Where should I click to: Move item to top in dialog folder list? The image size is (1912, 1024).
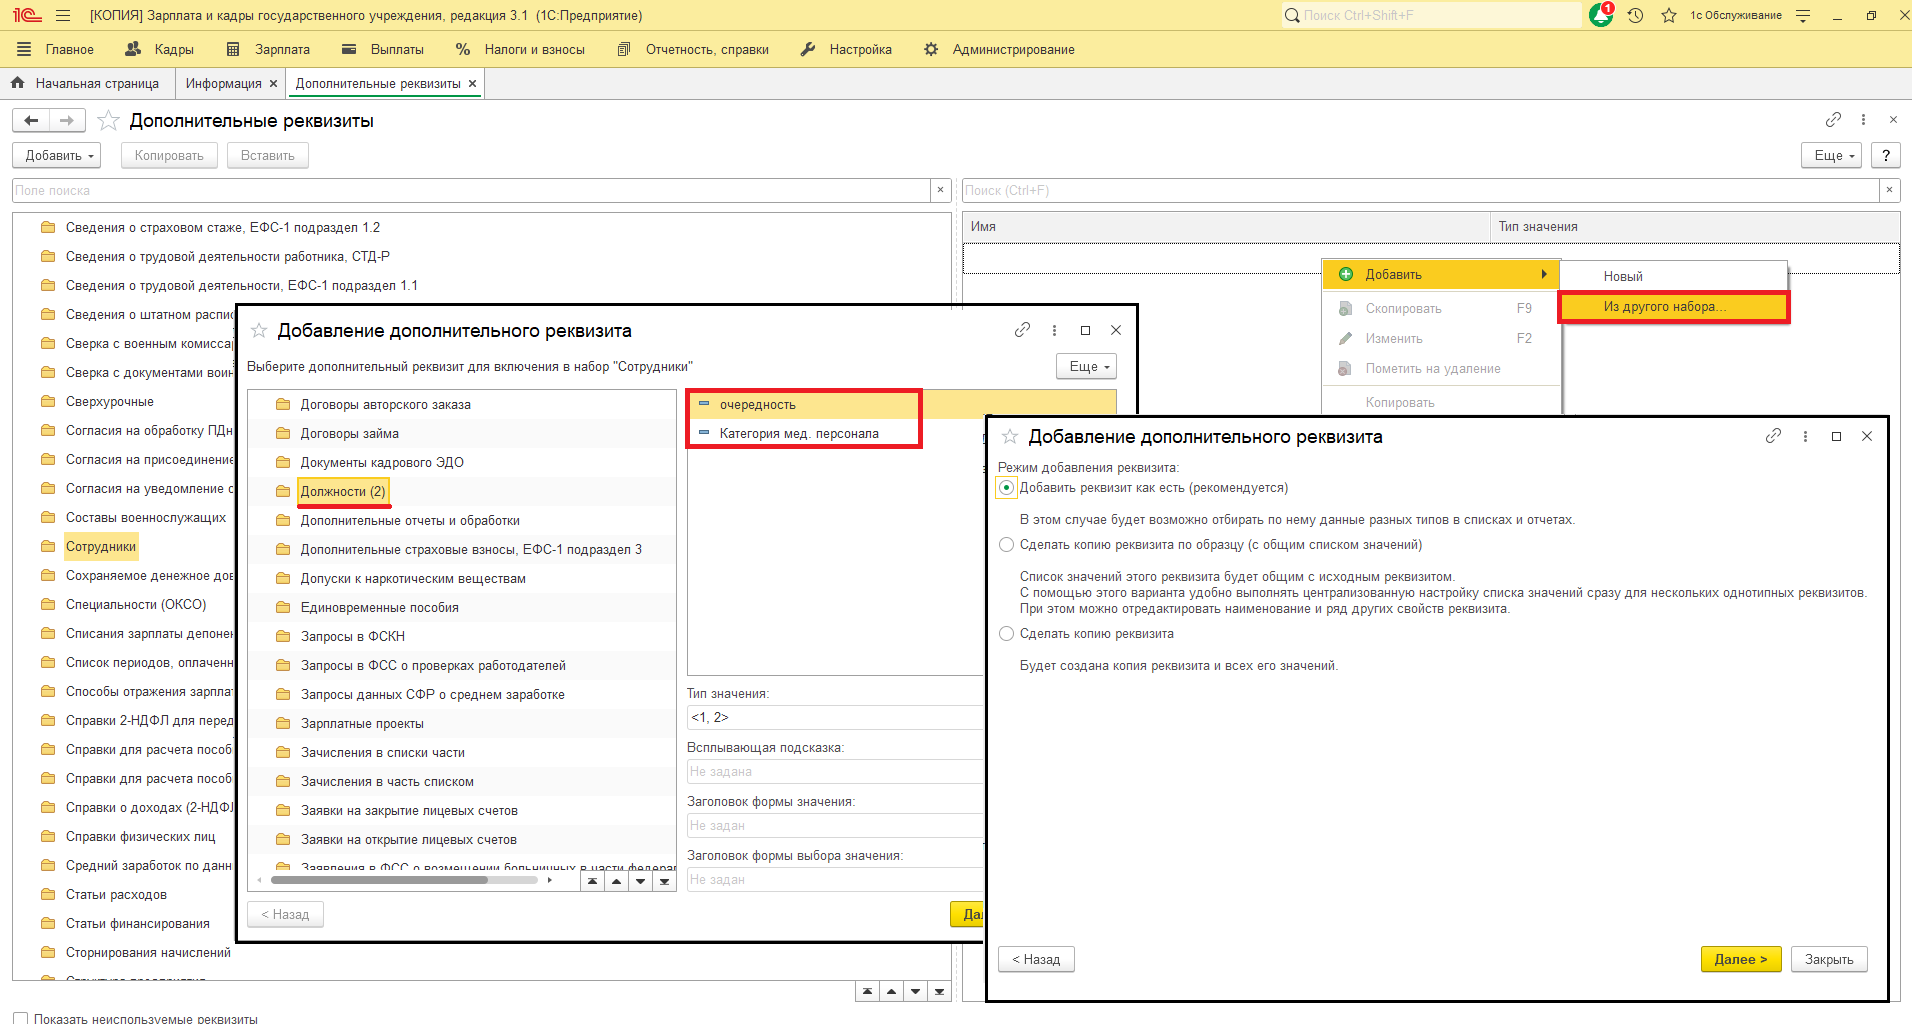(593, 881)
